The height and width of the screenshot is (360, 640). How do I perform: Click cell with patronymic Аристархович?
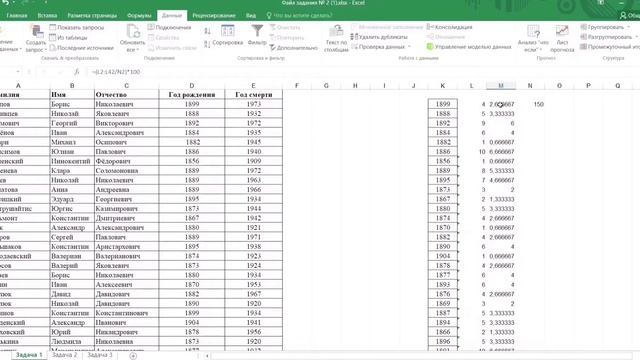click(127, 247)
